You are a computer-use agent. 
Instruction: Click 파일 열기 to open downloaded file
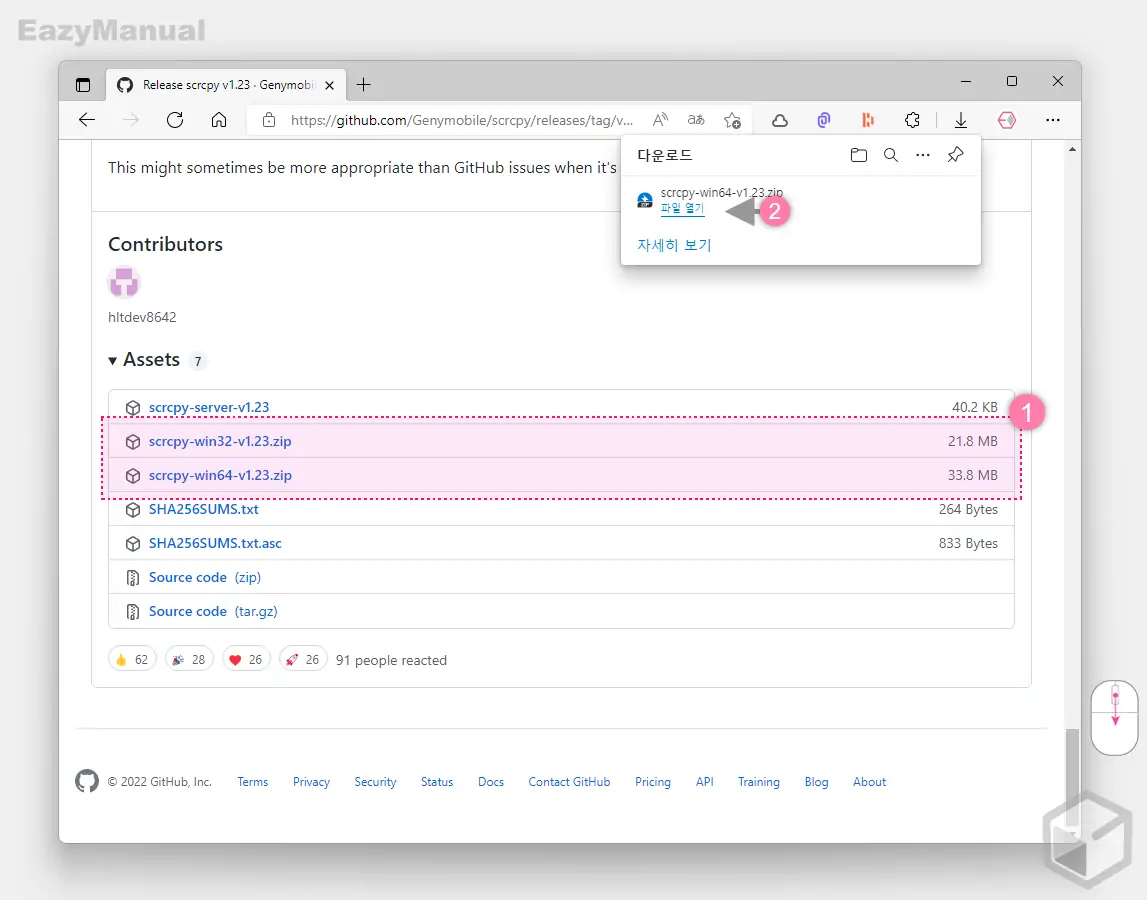[682, 209]
